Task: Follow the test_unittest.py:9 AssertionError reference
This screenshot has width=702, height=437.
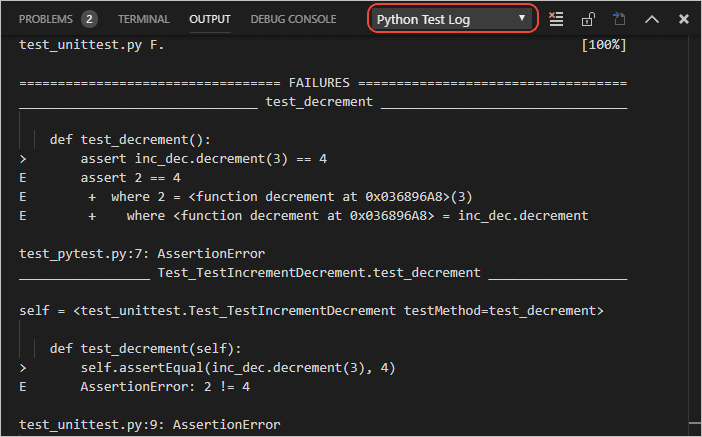Action: click(x=149, y=425)
